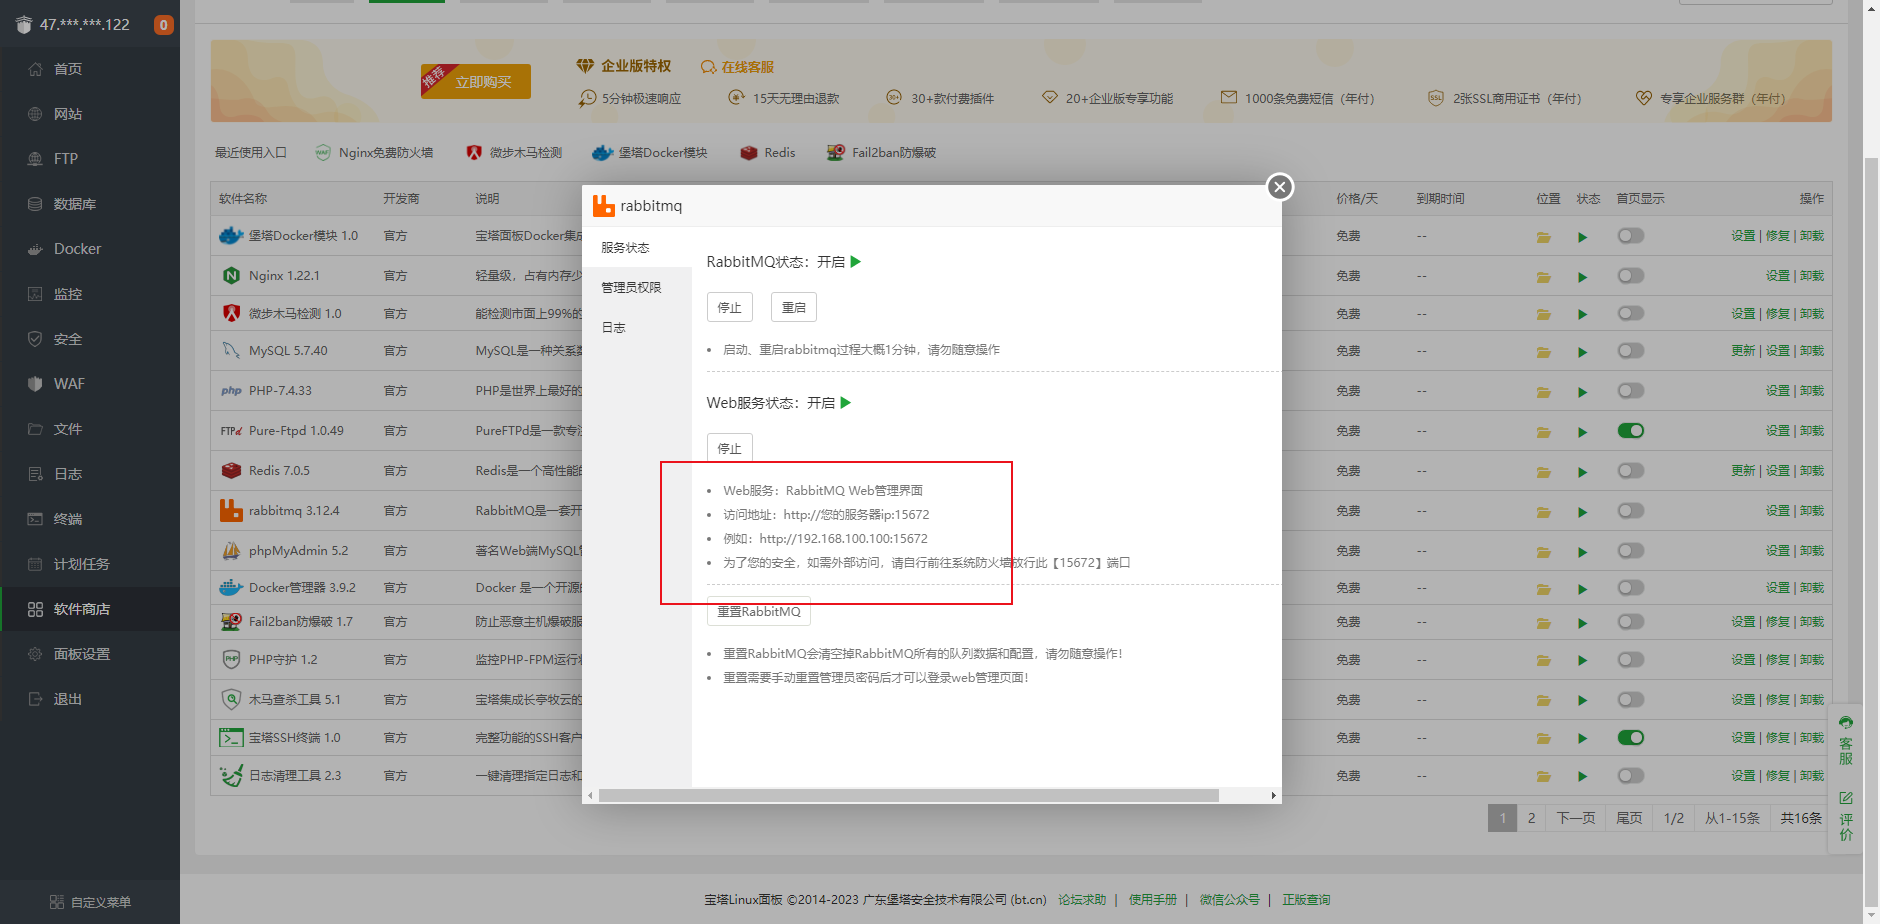Click the 监控 monitor icon in the sidebar

pyautogui.click(x=35, y=294)
